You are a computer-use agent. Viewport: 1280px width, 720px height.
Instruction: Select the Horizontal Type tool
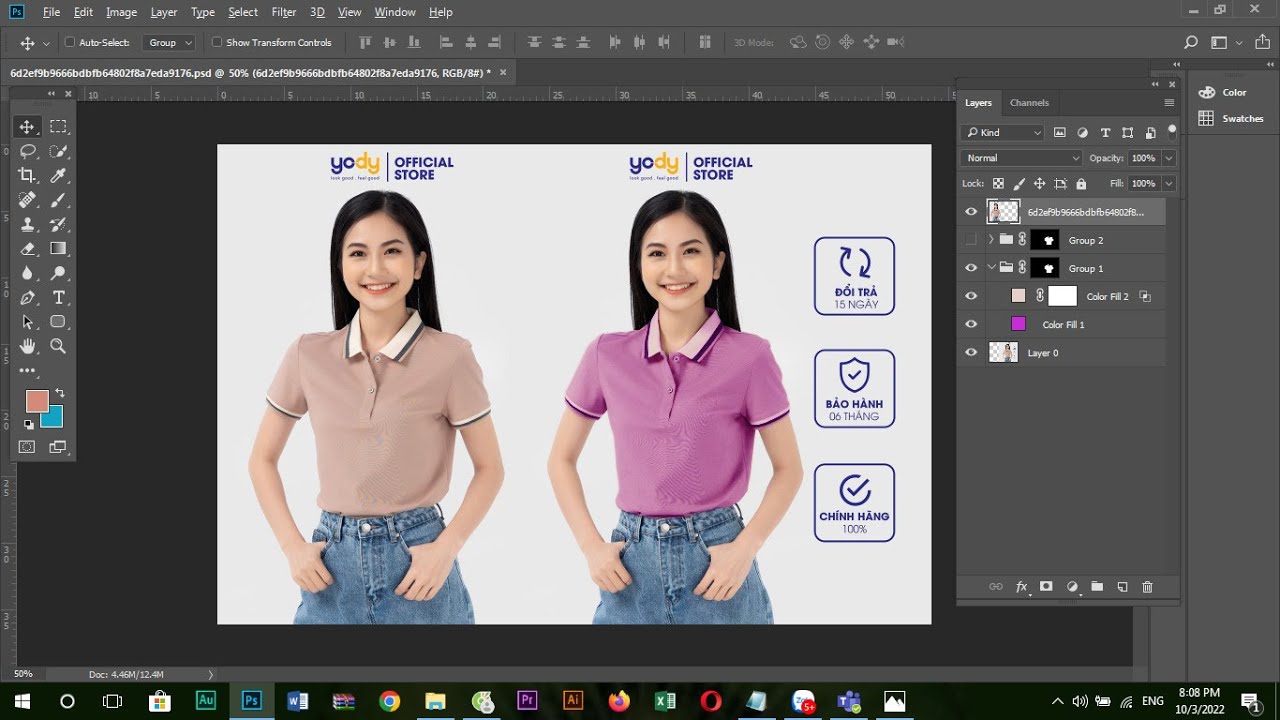click(x=58, y=297)
